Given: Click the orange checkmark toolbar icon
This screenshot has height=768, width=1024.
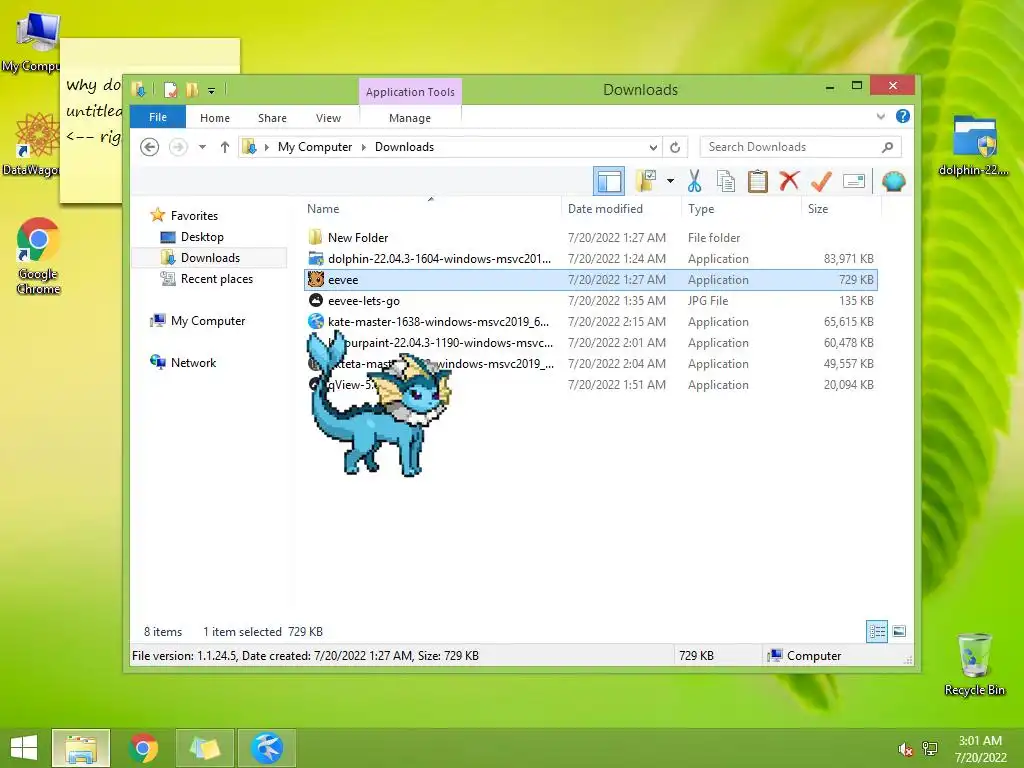Looking at the screenshot, I should coord(821,181).
